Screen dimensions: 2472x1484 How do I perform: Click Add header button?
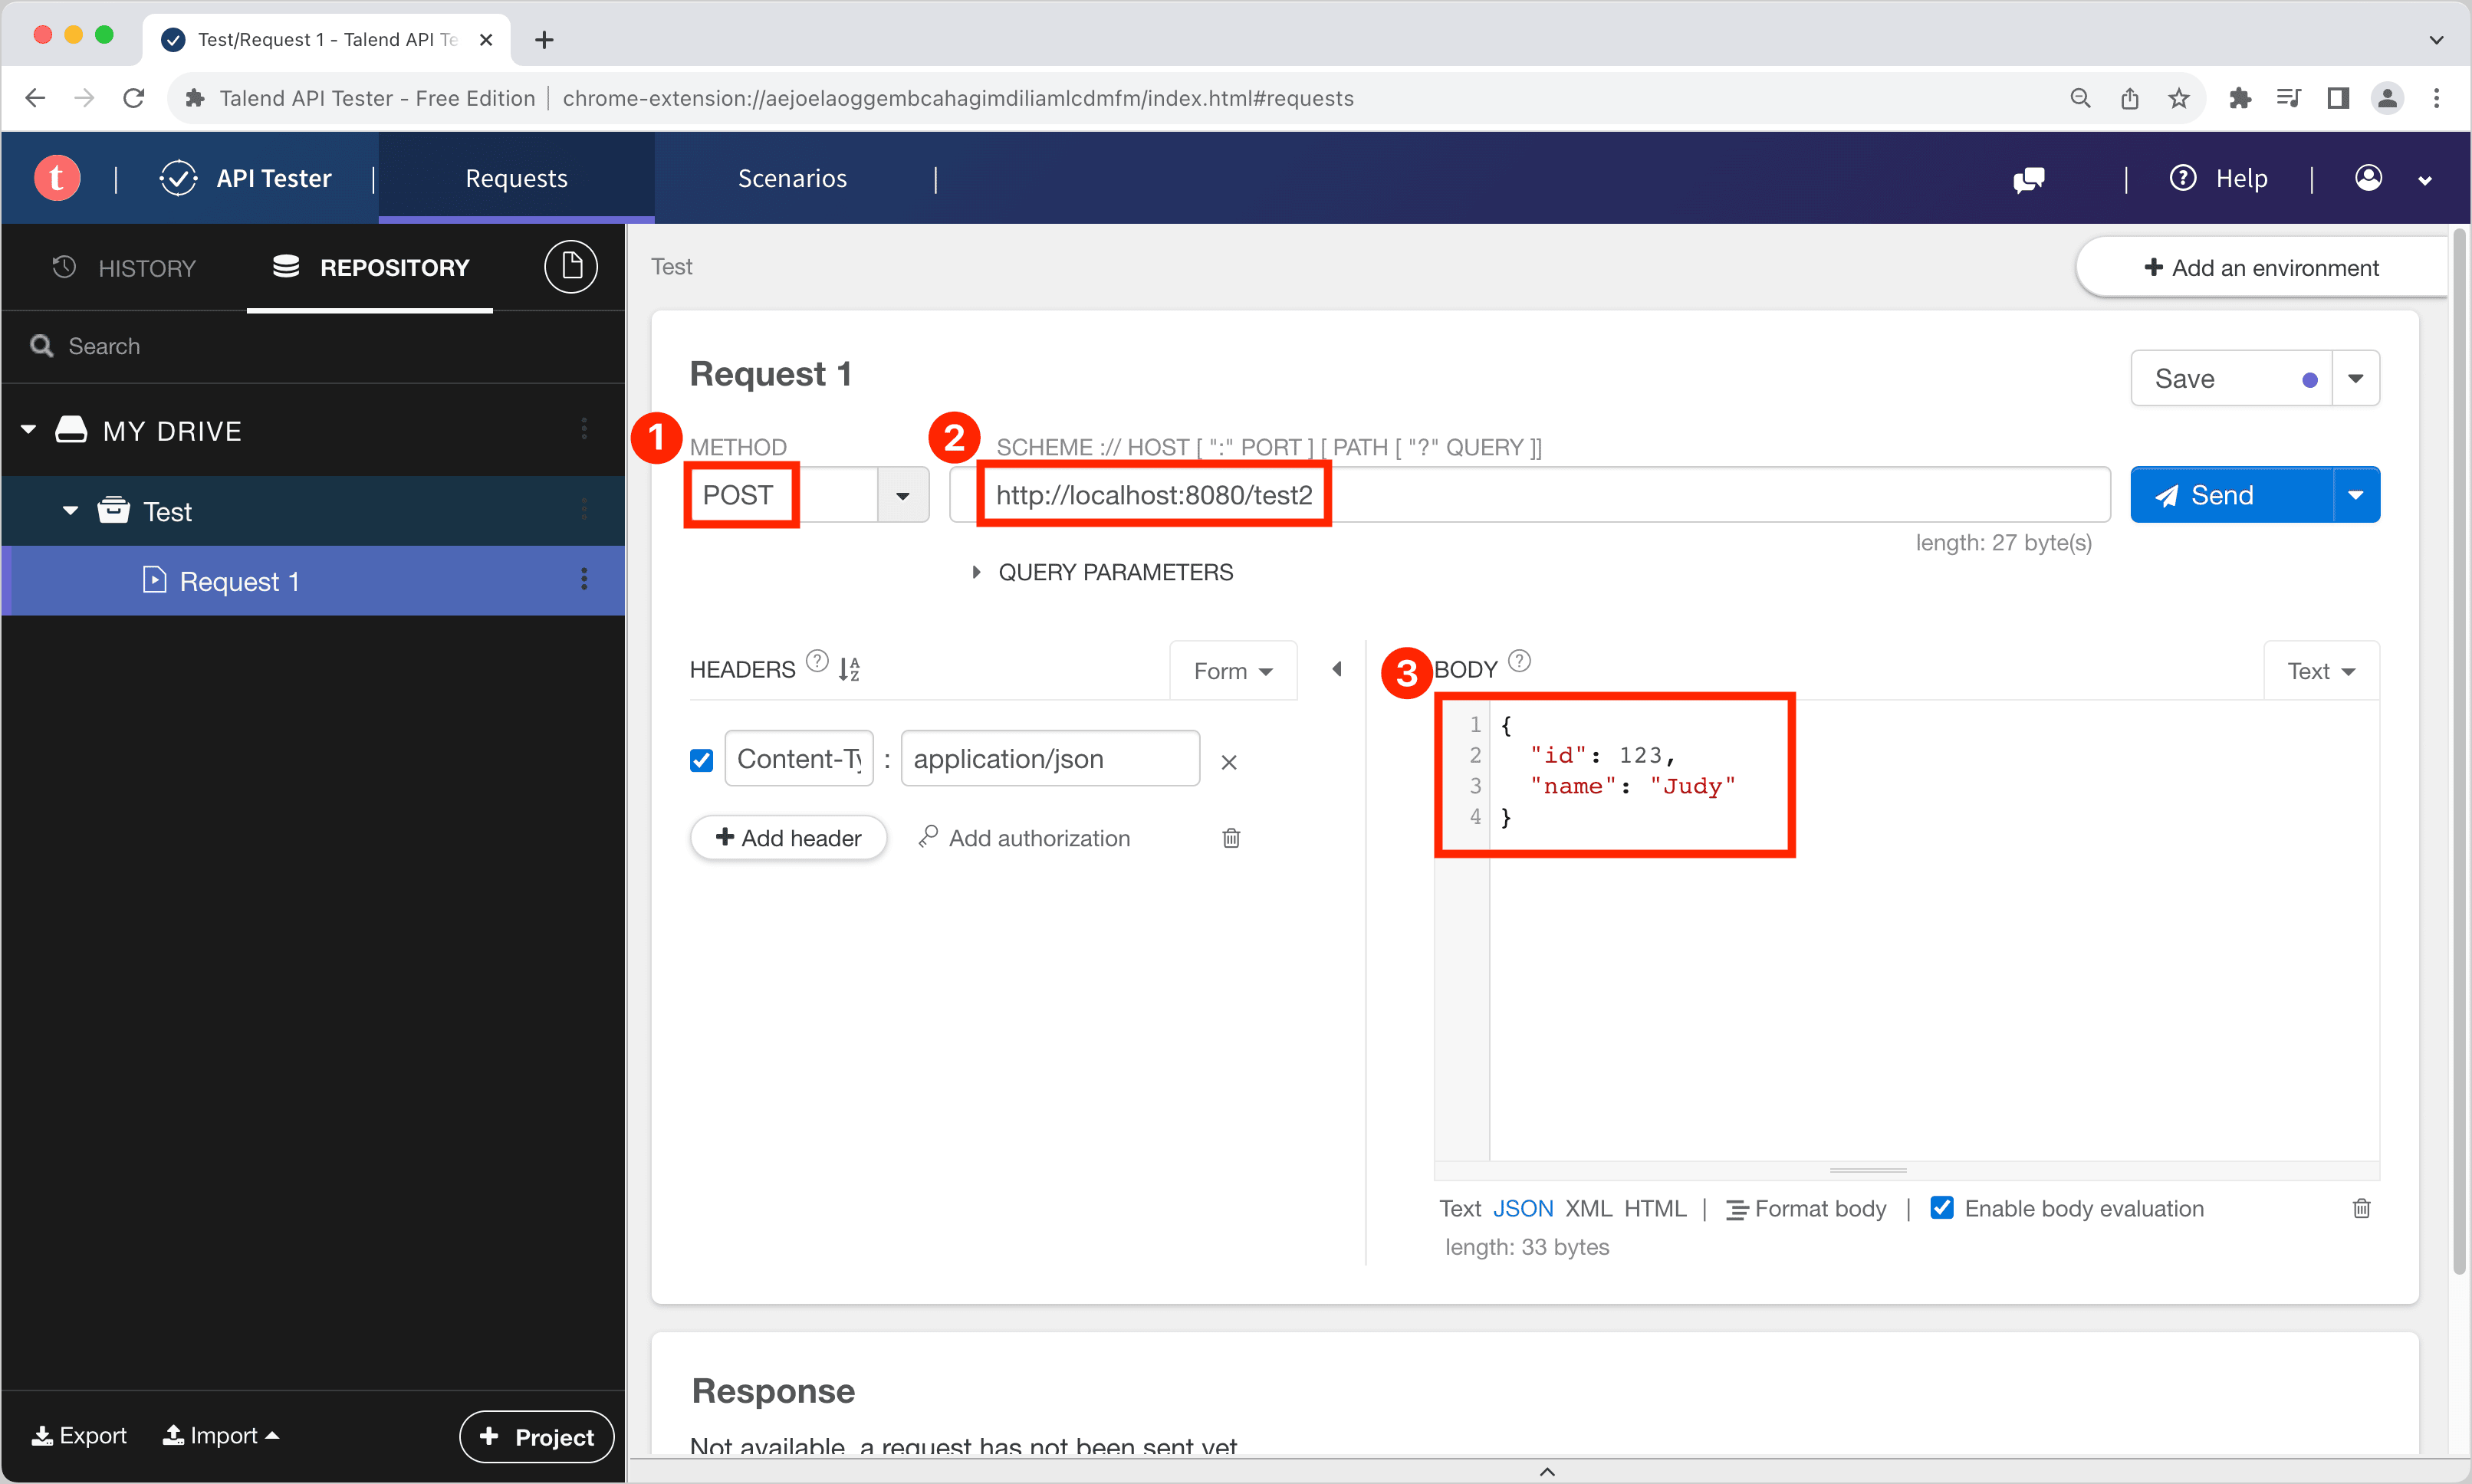pyautogui.click(x=788, y=838)
